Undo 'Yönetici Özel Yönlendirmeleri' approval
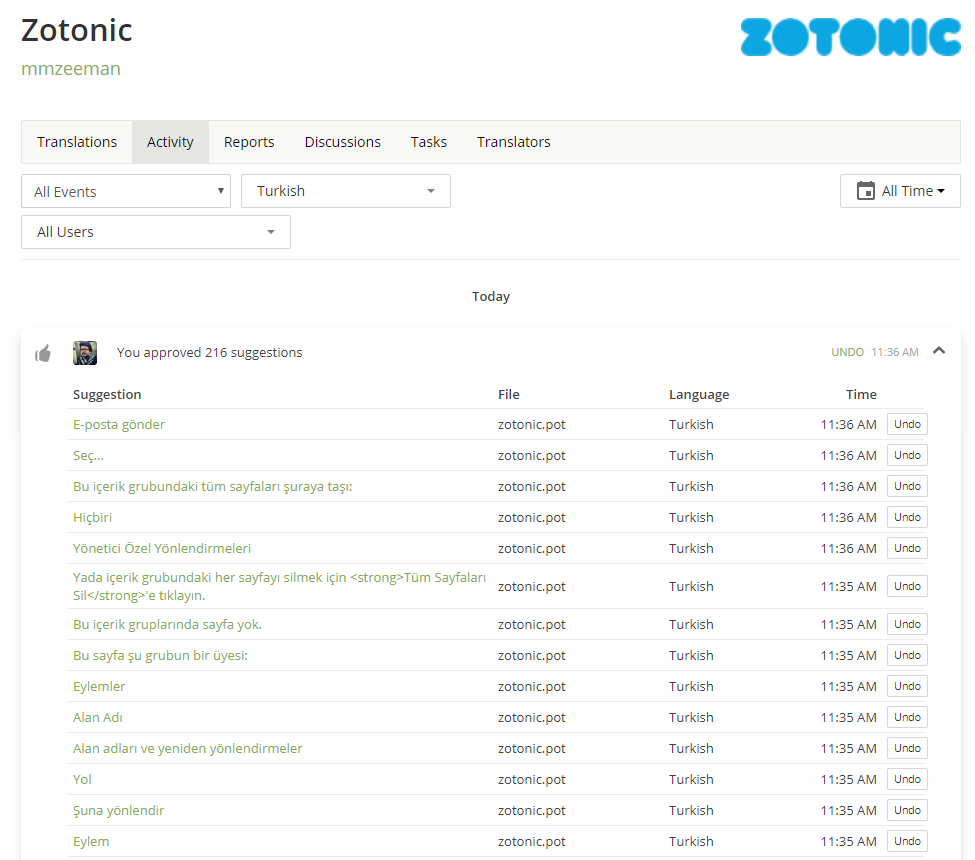 tap(907, 548)
